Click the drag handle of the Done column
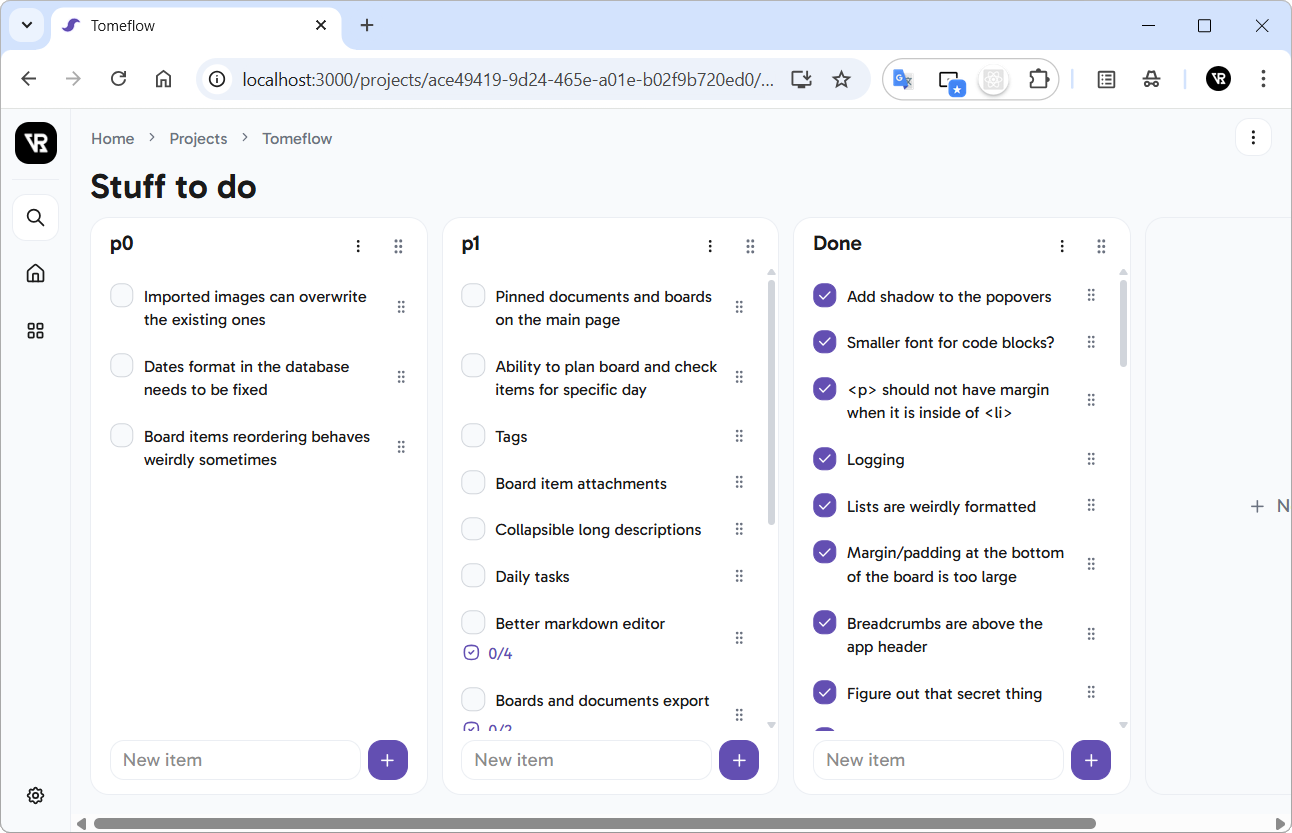Image resolution: width=1292 pixels, height=833 pixels. click(1101, 246)
